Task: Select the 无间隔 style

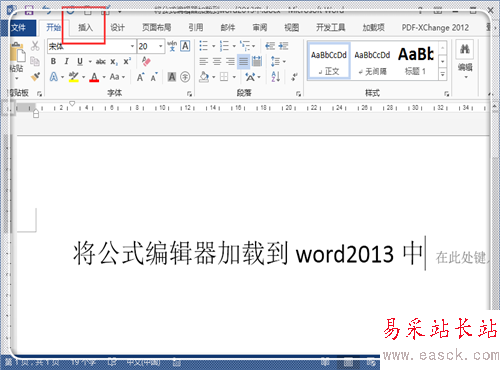Action: click(x=372, y=62)
